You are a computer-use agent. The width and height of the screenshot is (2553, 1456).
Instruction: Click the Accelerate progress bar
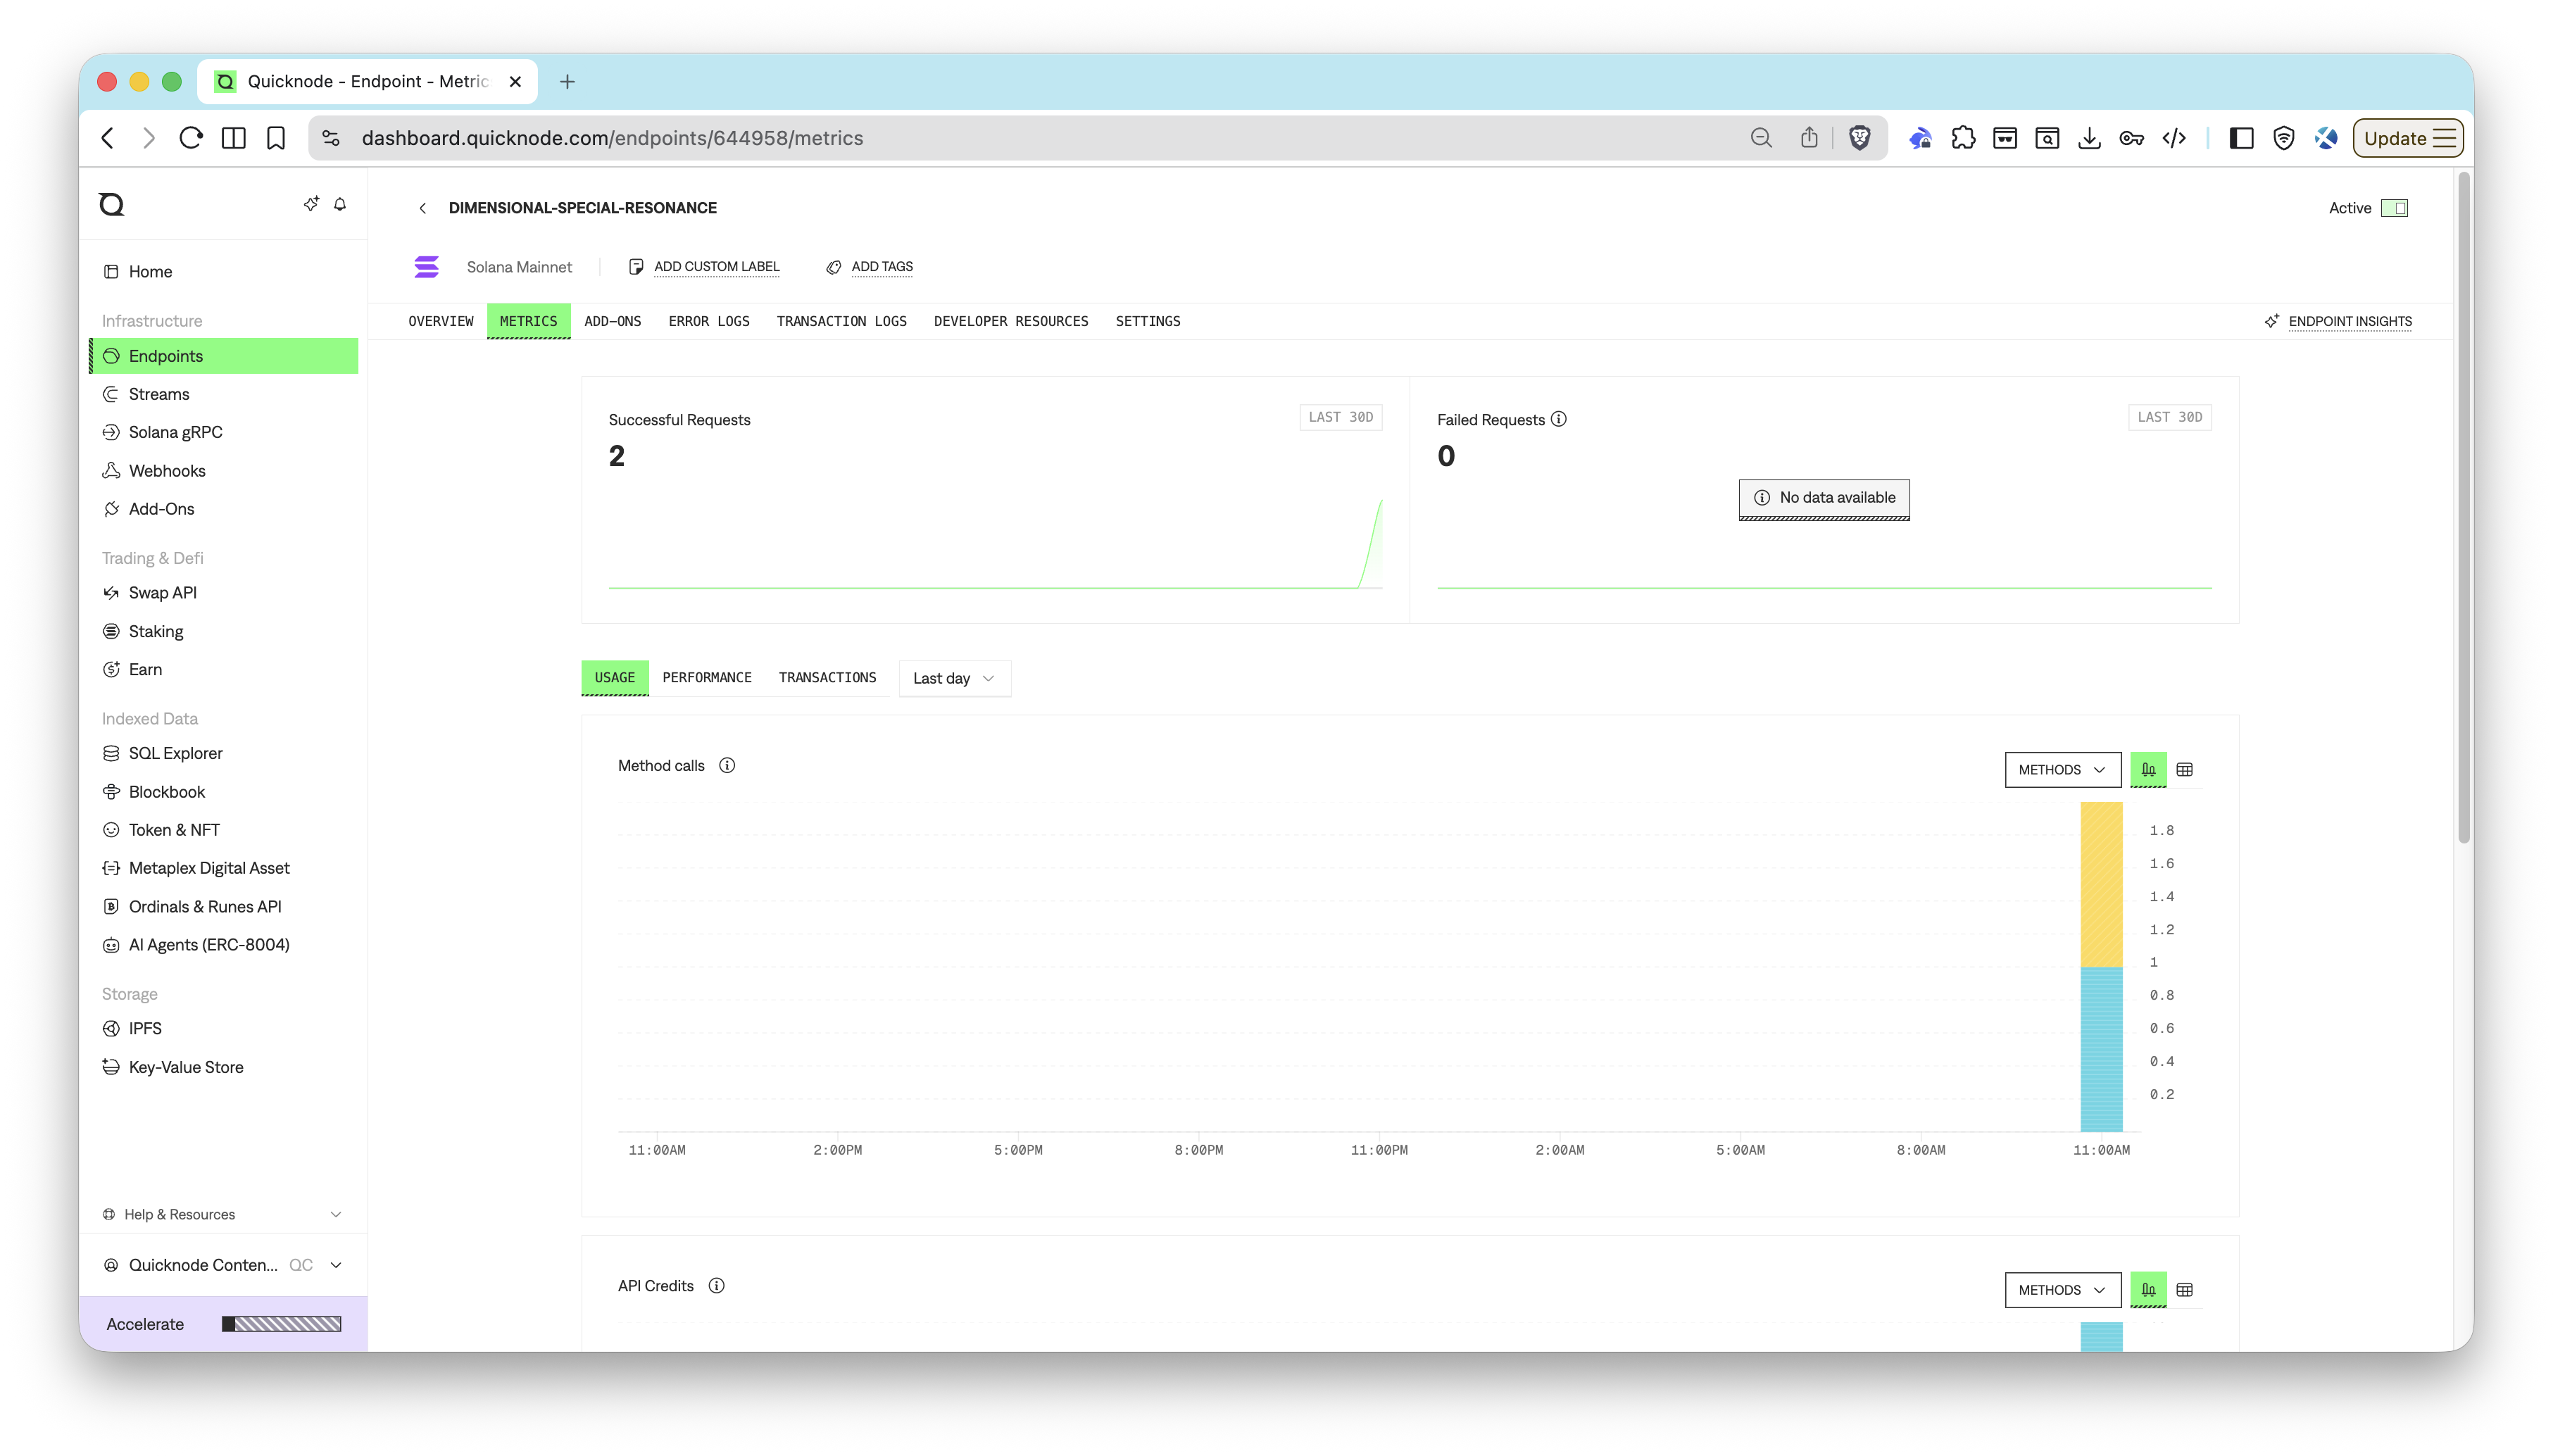[282, 1324]
